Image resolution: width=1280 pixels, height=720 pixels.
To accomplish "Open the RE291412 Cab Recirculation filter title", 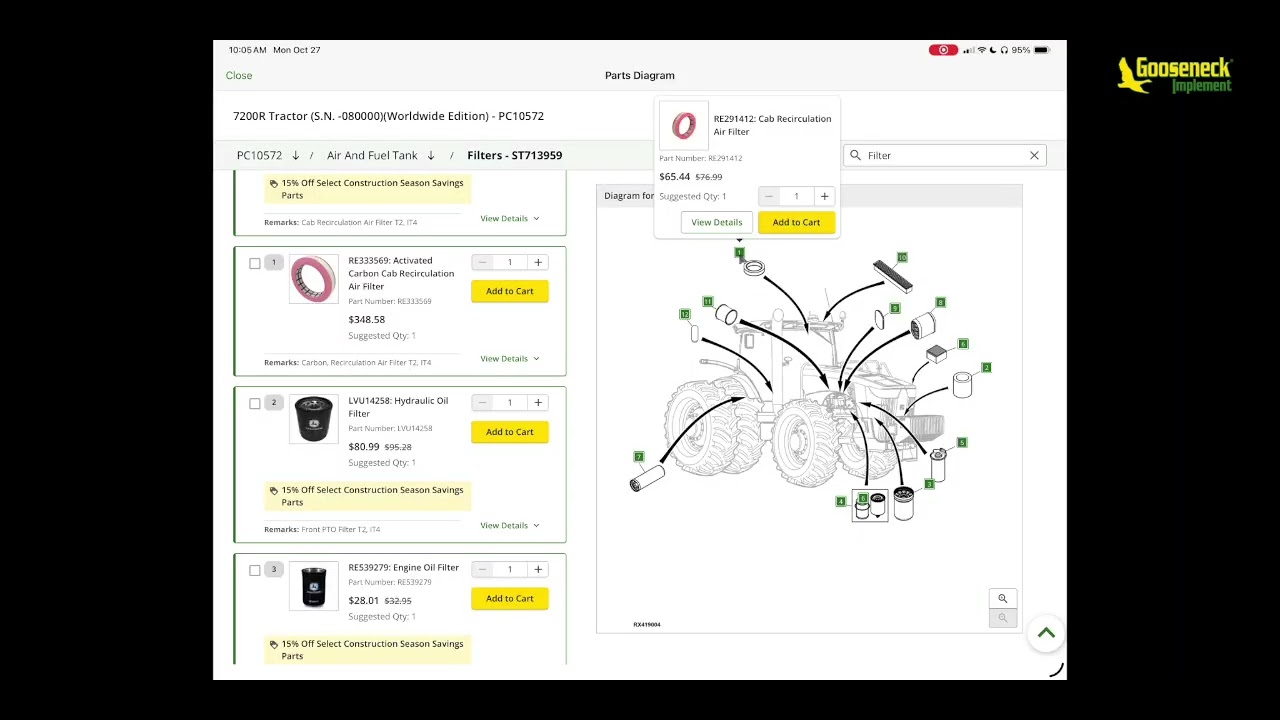I will (772, 125).
